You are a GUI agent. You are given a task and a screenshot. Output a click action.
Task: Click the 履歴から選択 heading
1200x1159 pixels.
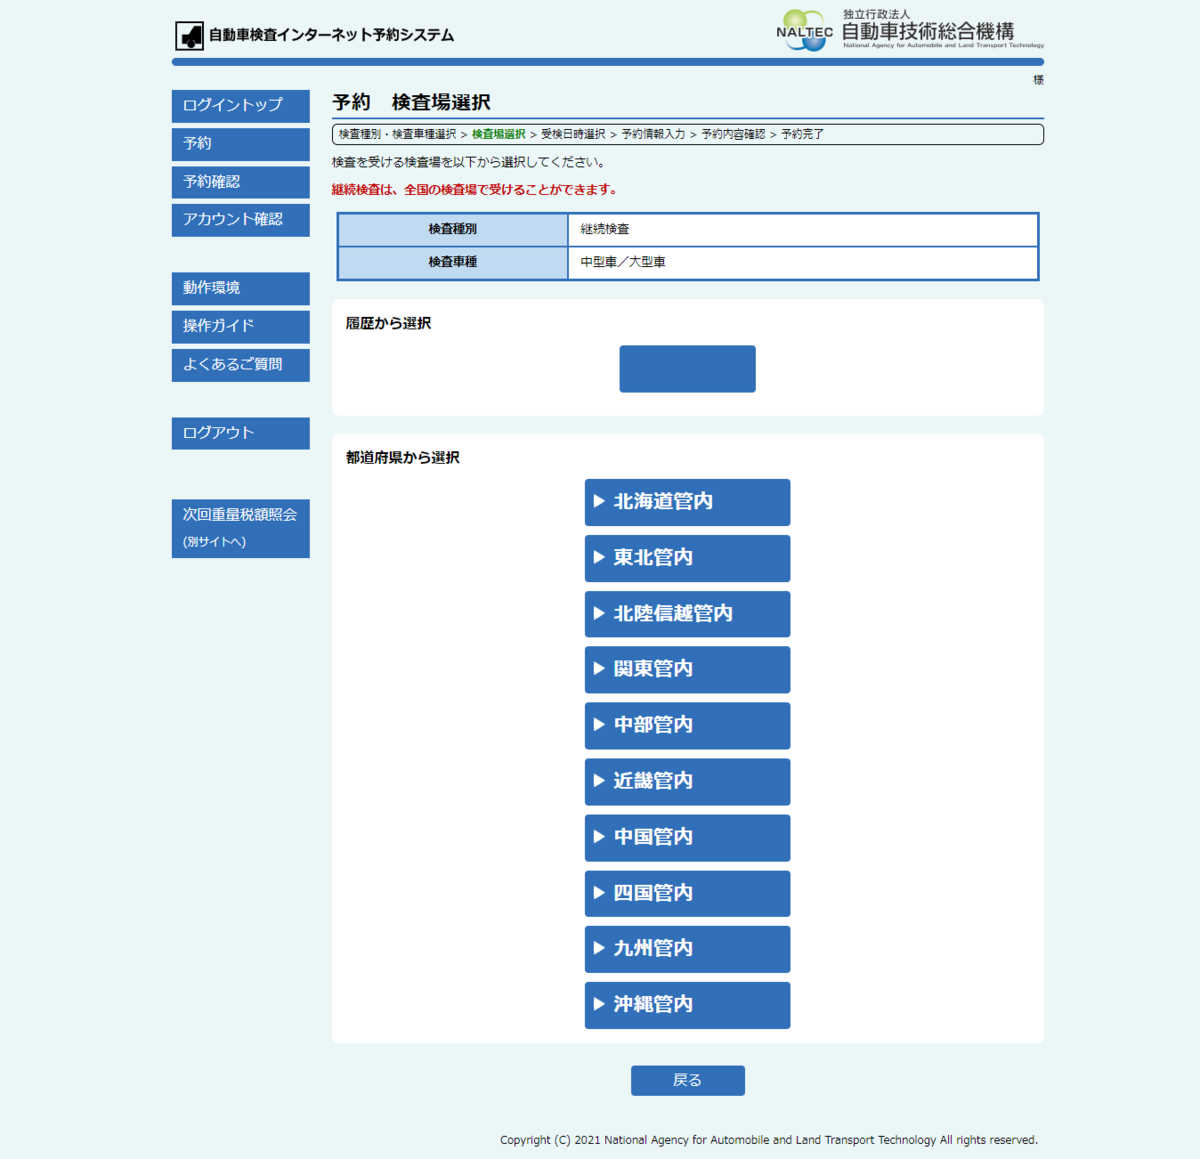pos(388,323)
